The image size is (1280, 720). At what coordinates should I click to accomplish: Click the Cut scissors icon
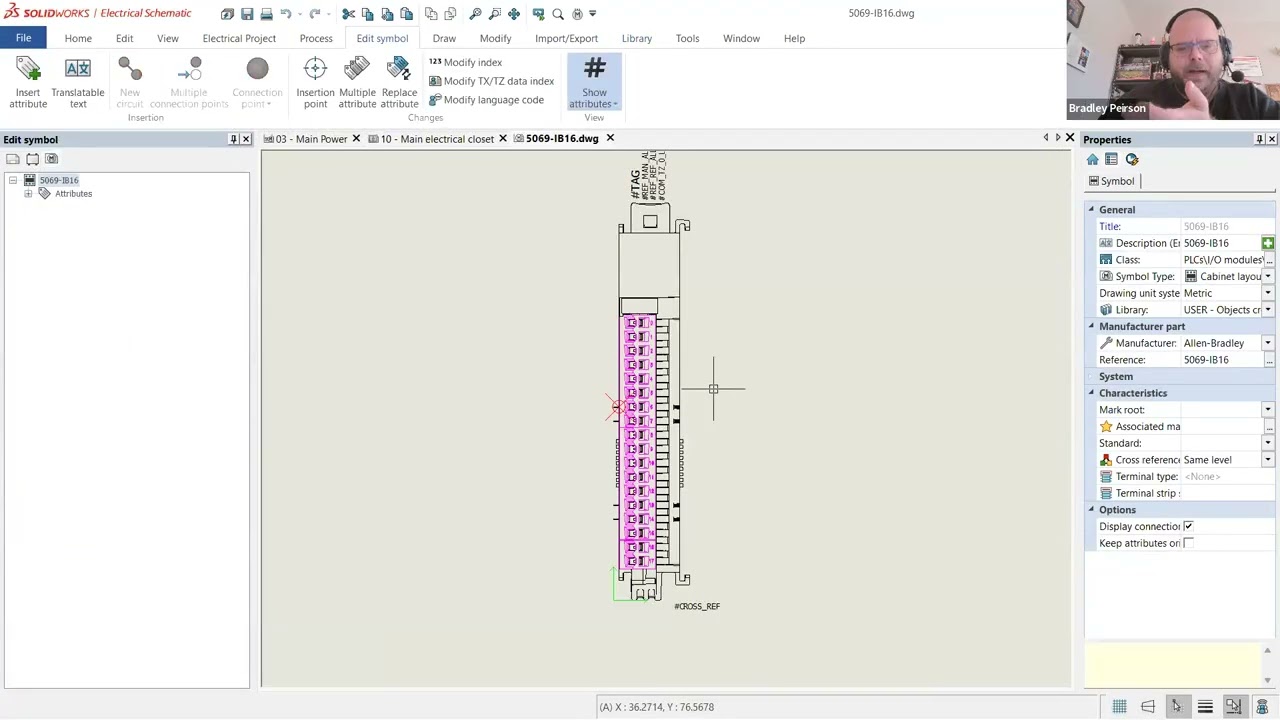pos(348,14)
